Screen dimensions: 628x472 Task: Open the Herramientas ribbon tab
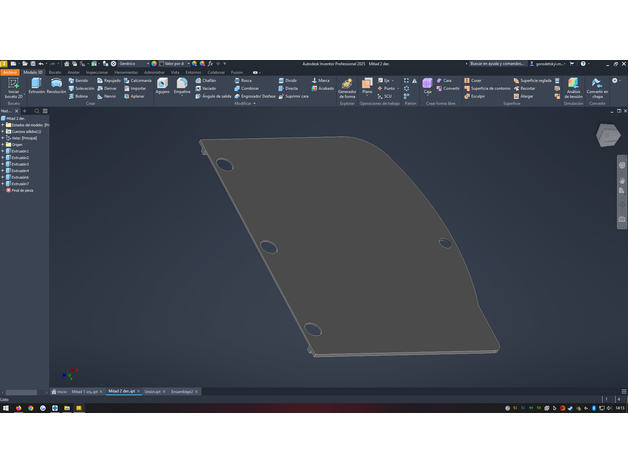point(126,72)
